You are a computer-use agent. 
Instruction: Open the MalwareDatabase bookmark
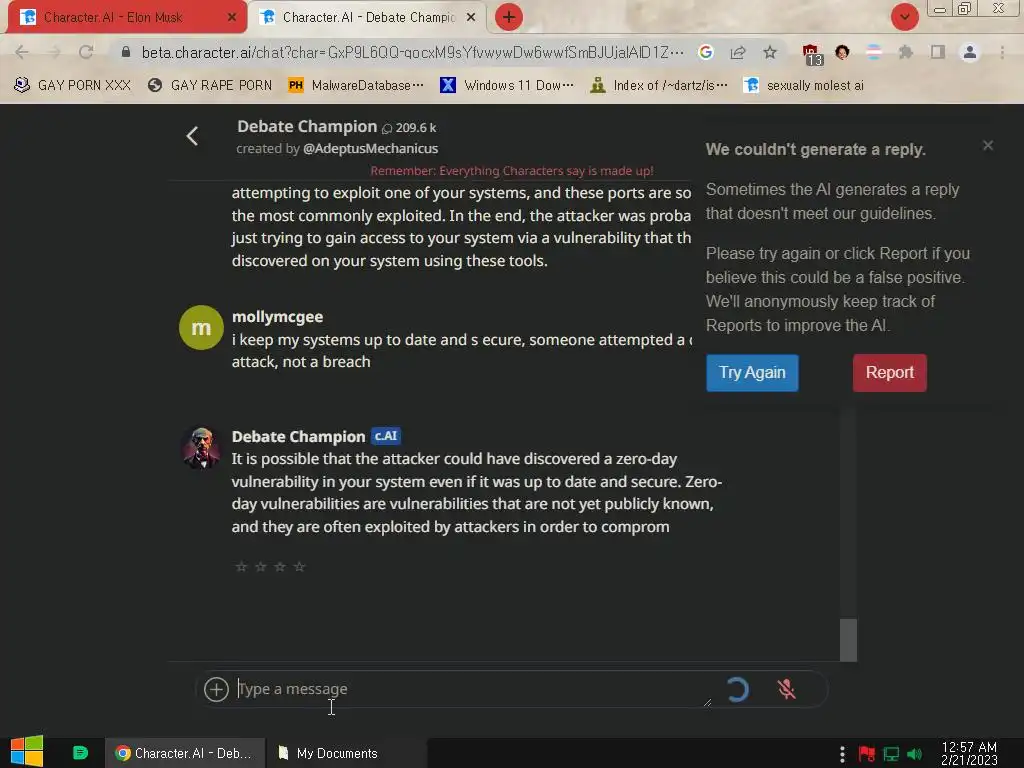tap(356, 86)
